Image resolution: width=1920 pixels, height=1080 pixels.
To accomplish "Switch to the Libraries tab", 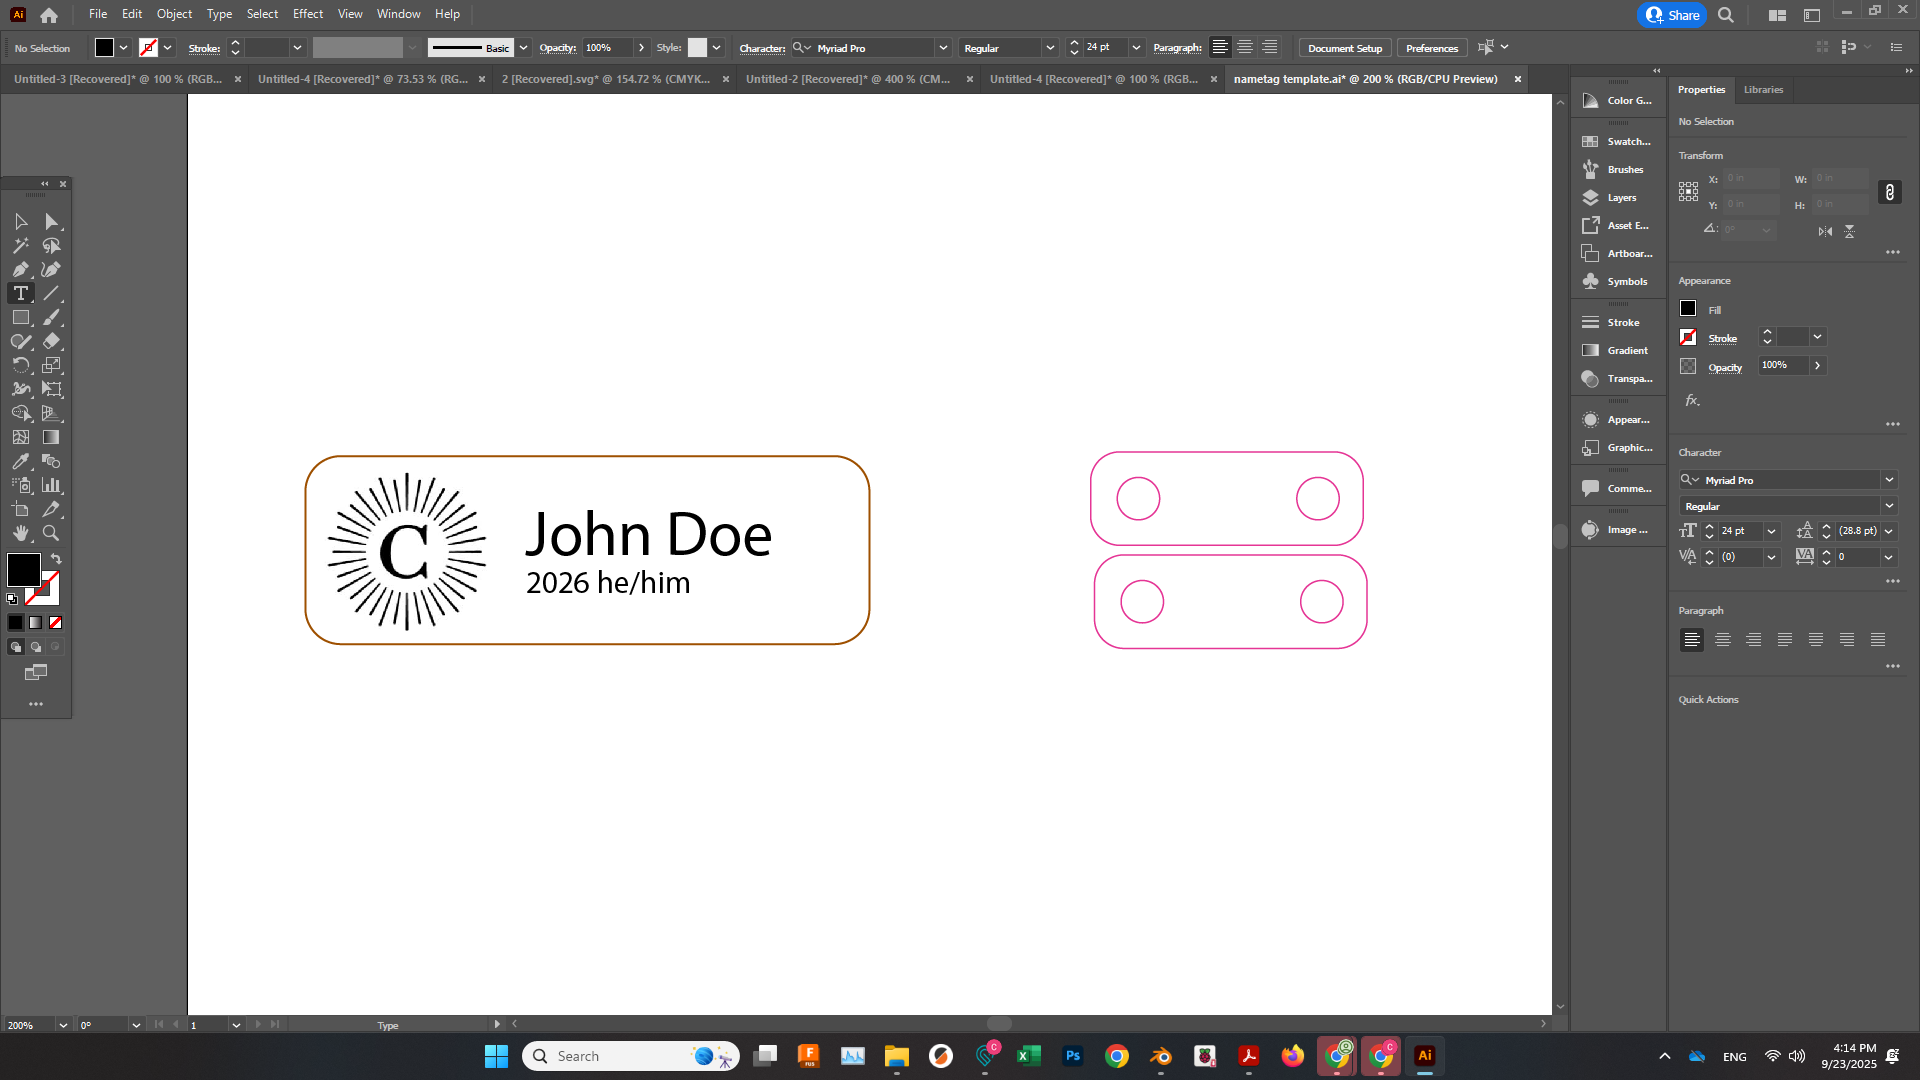I will tap(1763, 90).
